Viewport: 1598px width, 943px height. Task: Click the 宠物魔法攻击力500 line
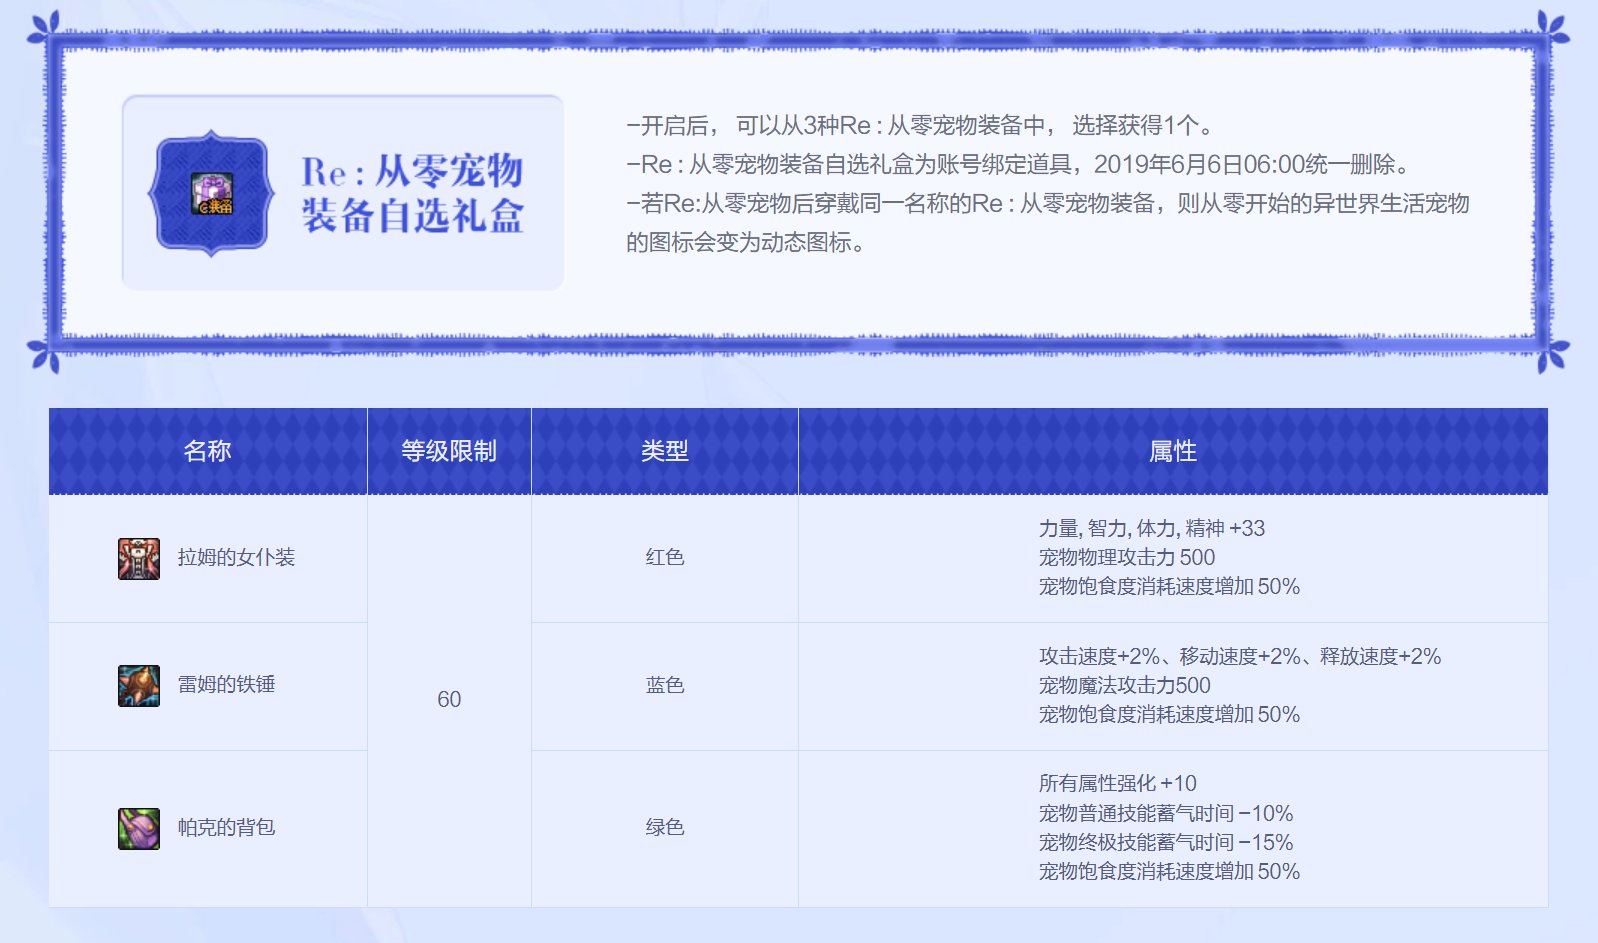click(1124, 685)
